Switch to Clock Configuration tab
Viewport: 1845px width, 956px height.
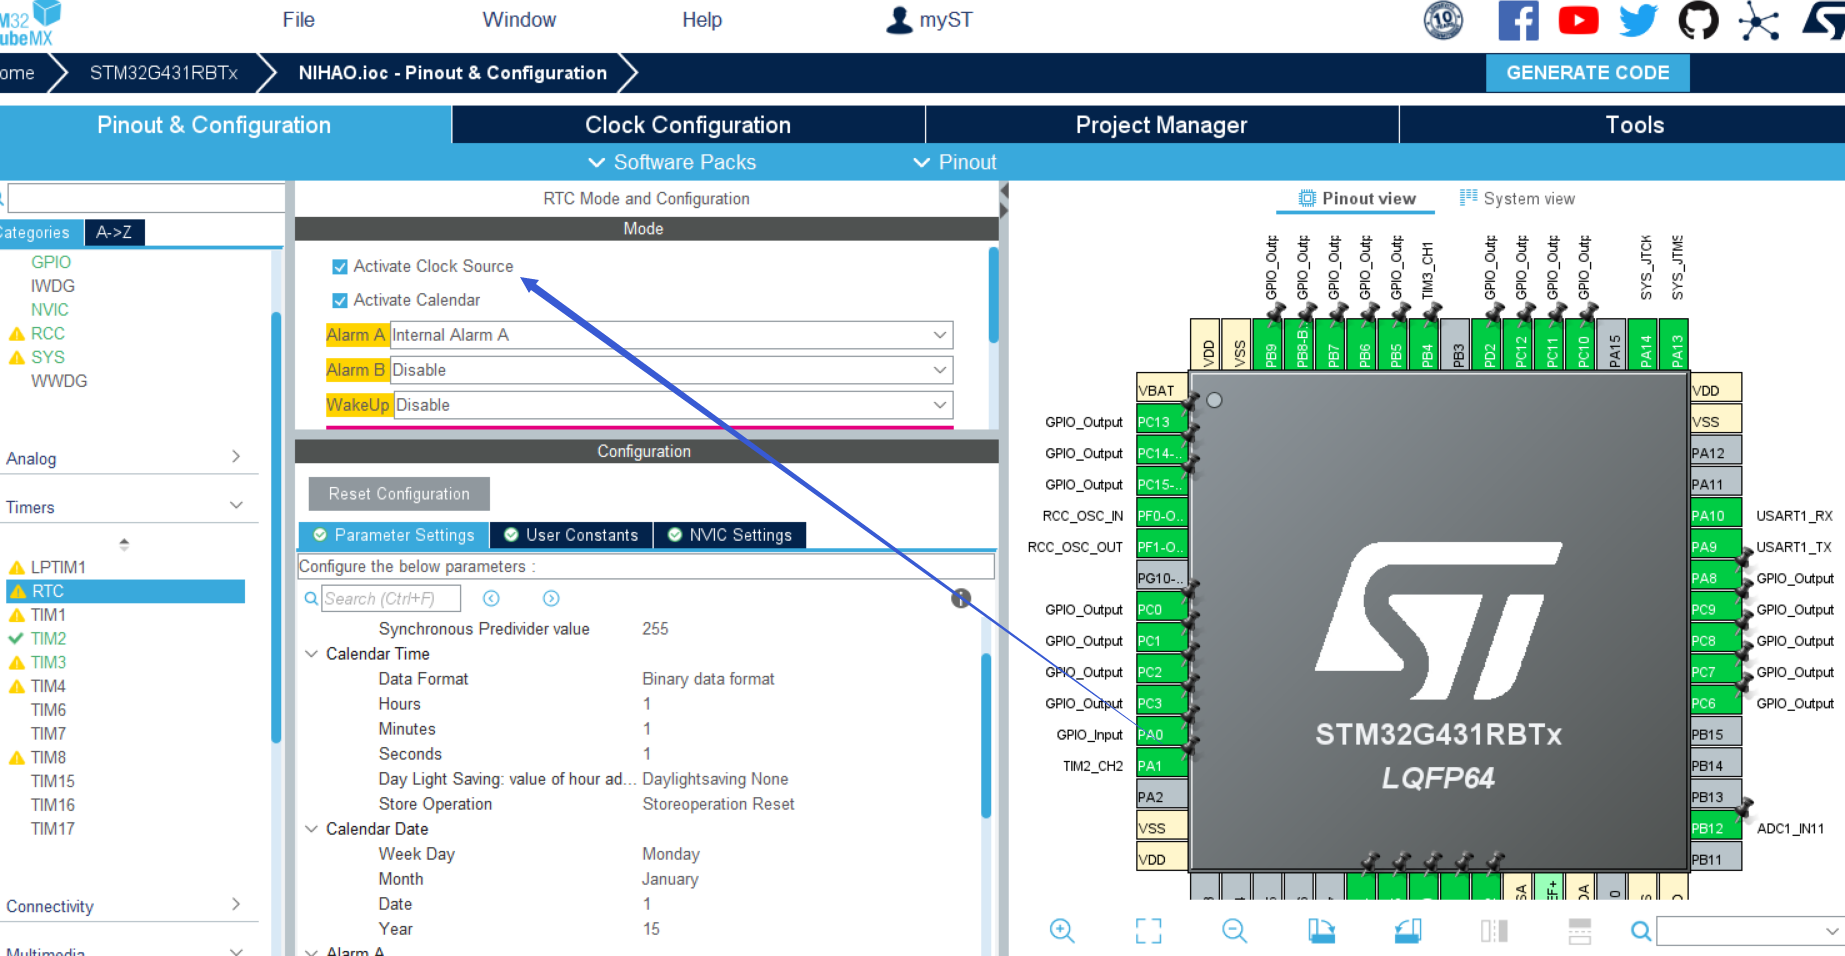pyautogui.click(x=688, y=125)
